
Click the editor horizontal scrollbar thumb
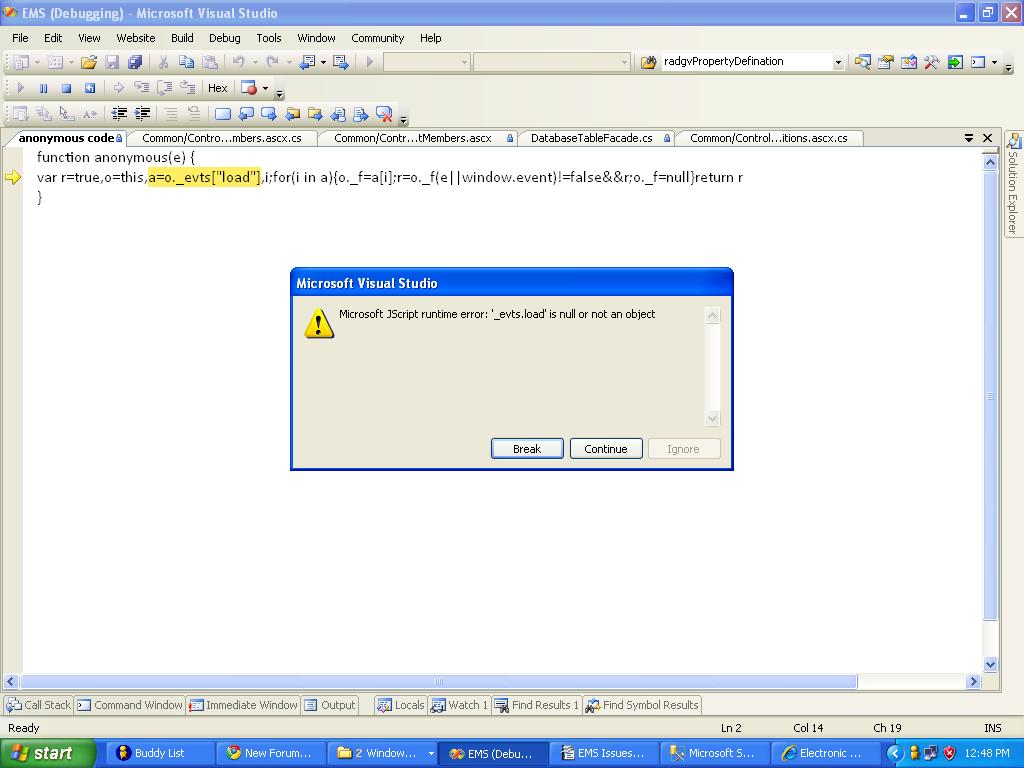click(438, 681)
